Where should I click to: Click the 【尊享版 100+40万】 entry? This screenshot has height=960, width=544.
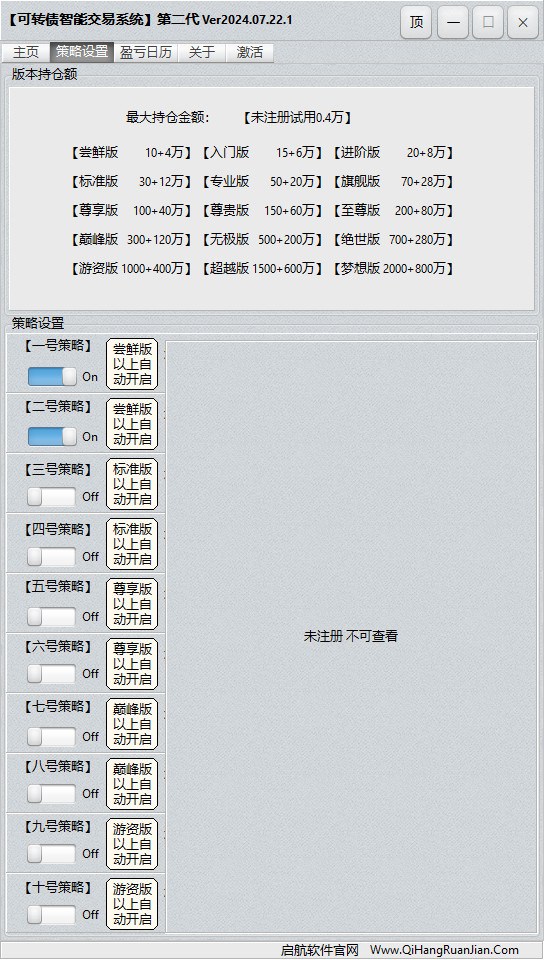[130, 210]
